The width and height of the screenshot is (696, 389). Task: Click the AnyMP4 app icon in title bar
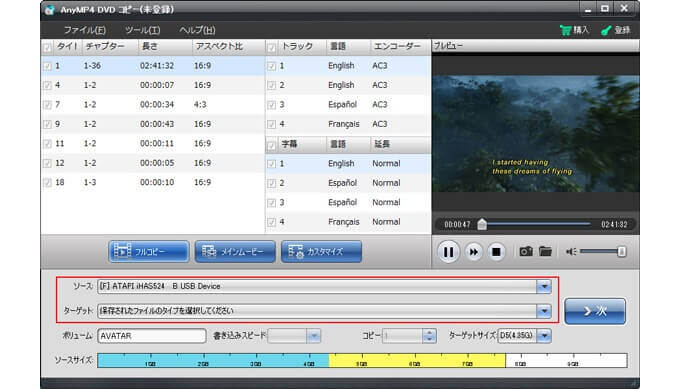coord(50,9)
